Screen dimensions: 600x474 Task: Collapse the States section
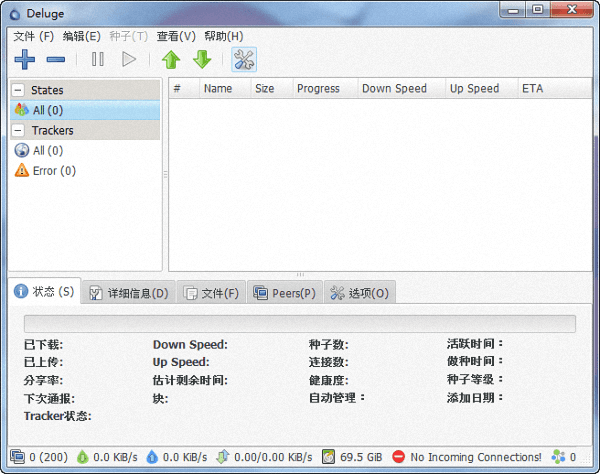[x=18, y=90]
